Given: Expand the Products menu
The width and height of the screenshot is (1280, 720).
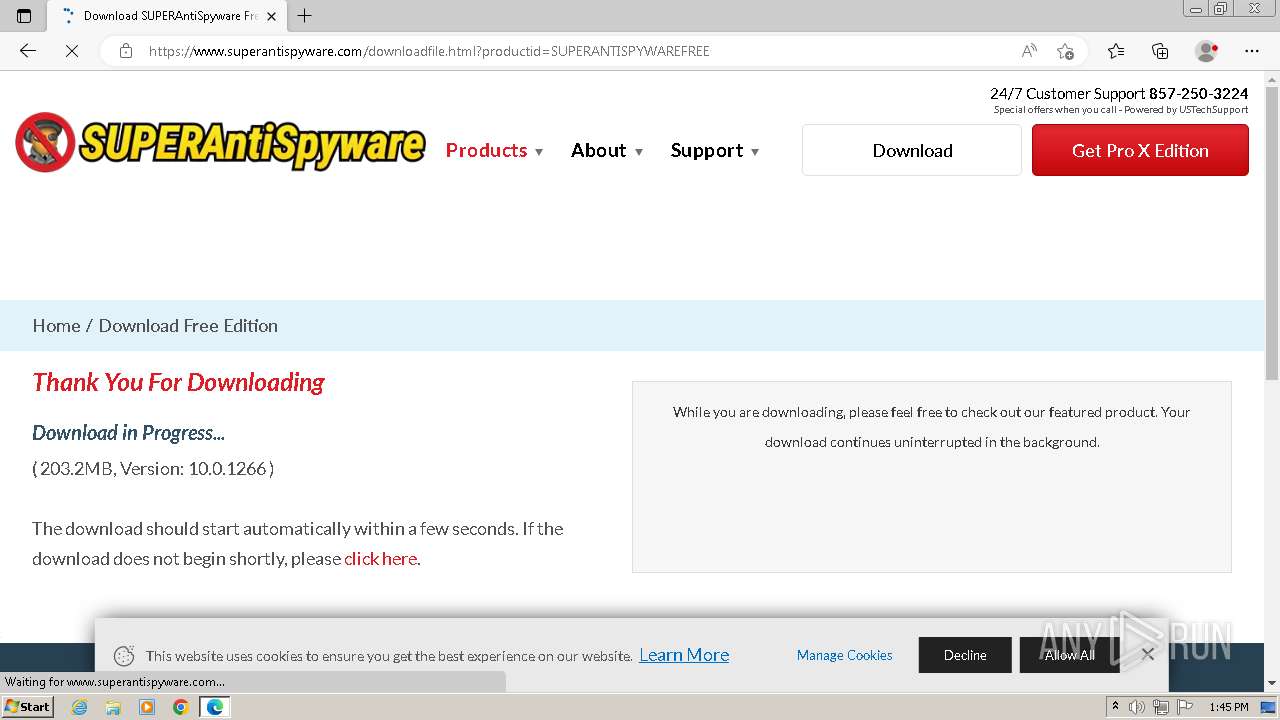Looking at the screenshot, I should (494, 150).
